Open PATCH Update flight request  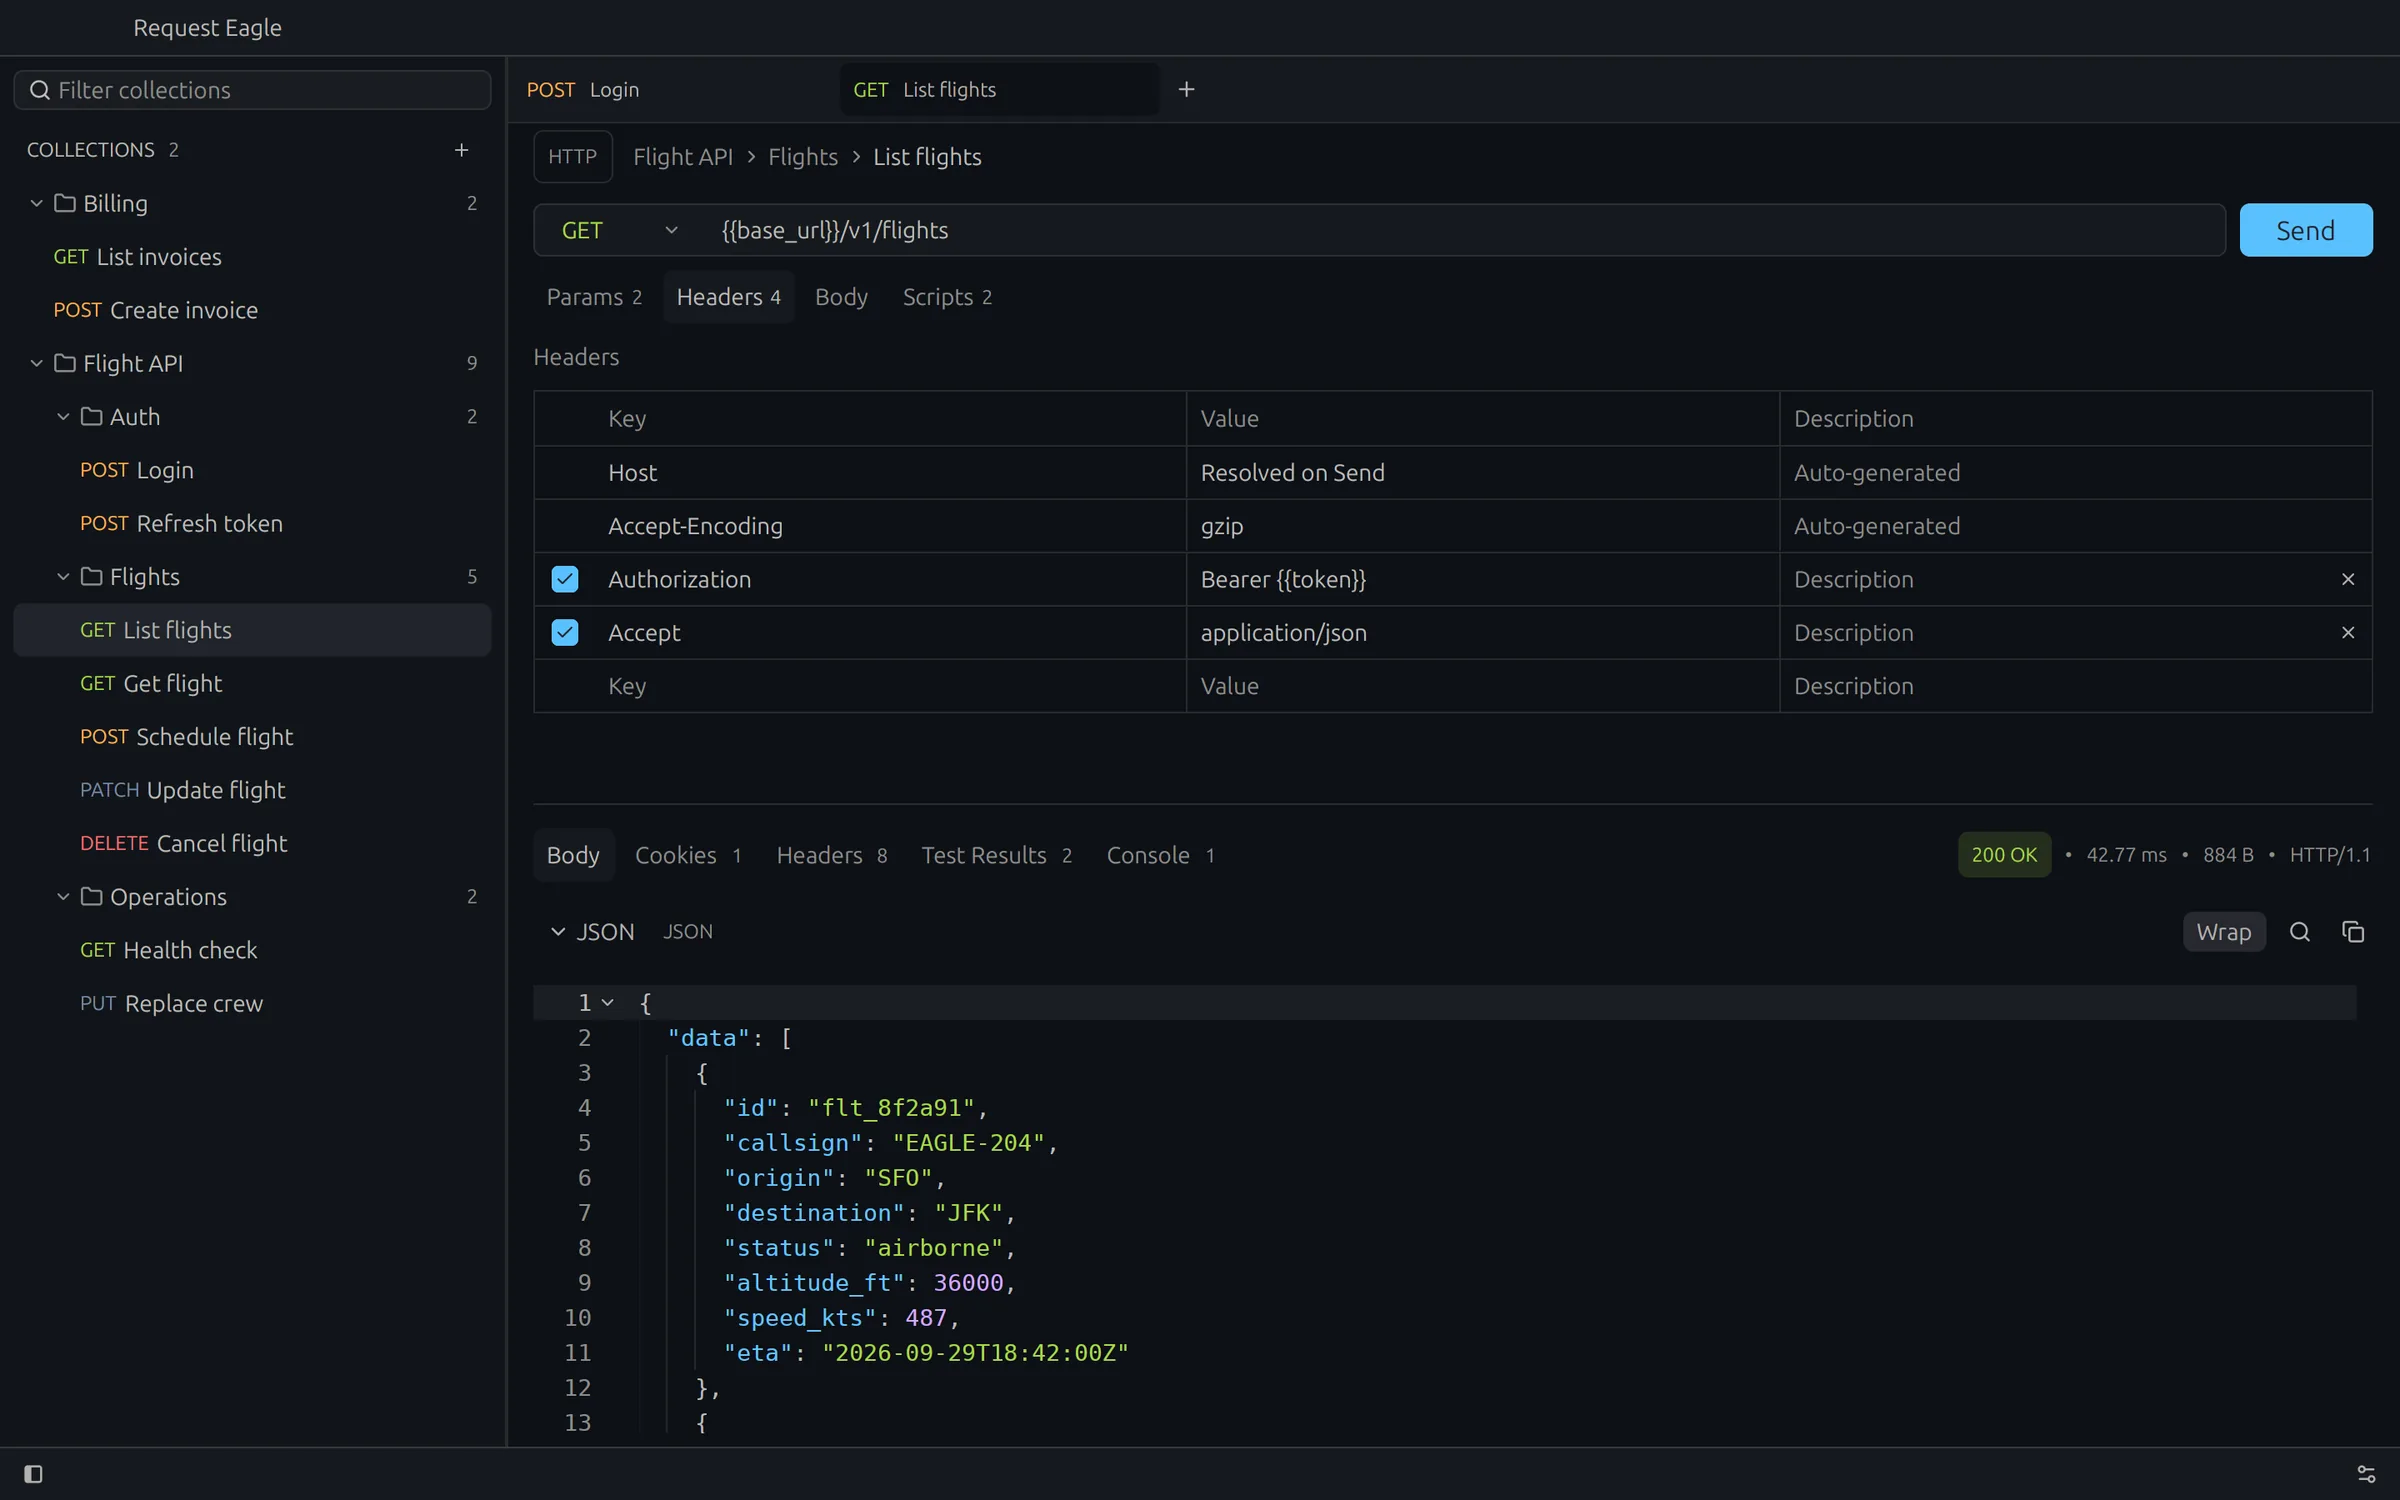click(252, 791)
